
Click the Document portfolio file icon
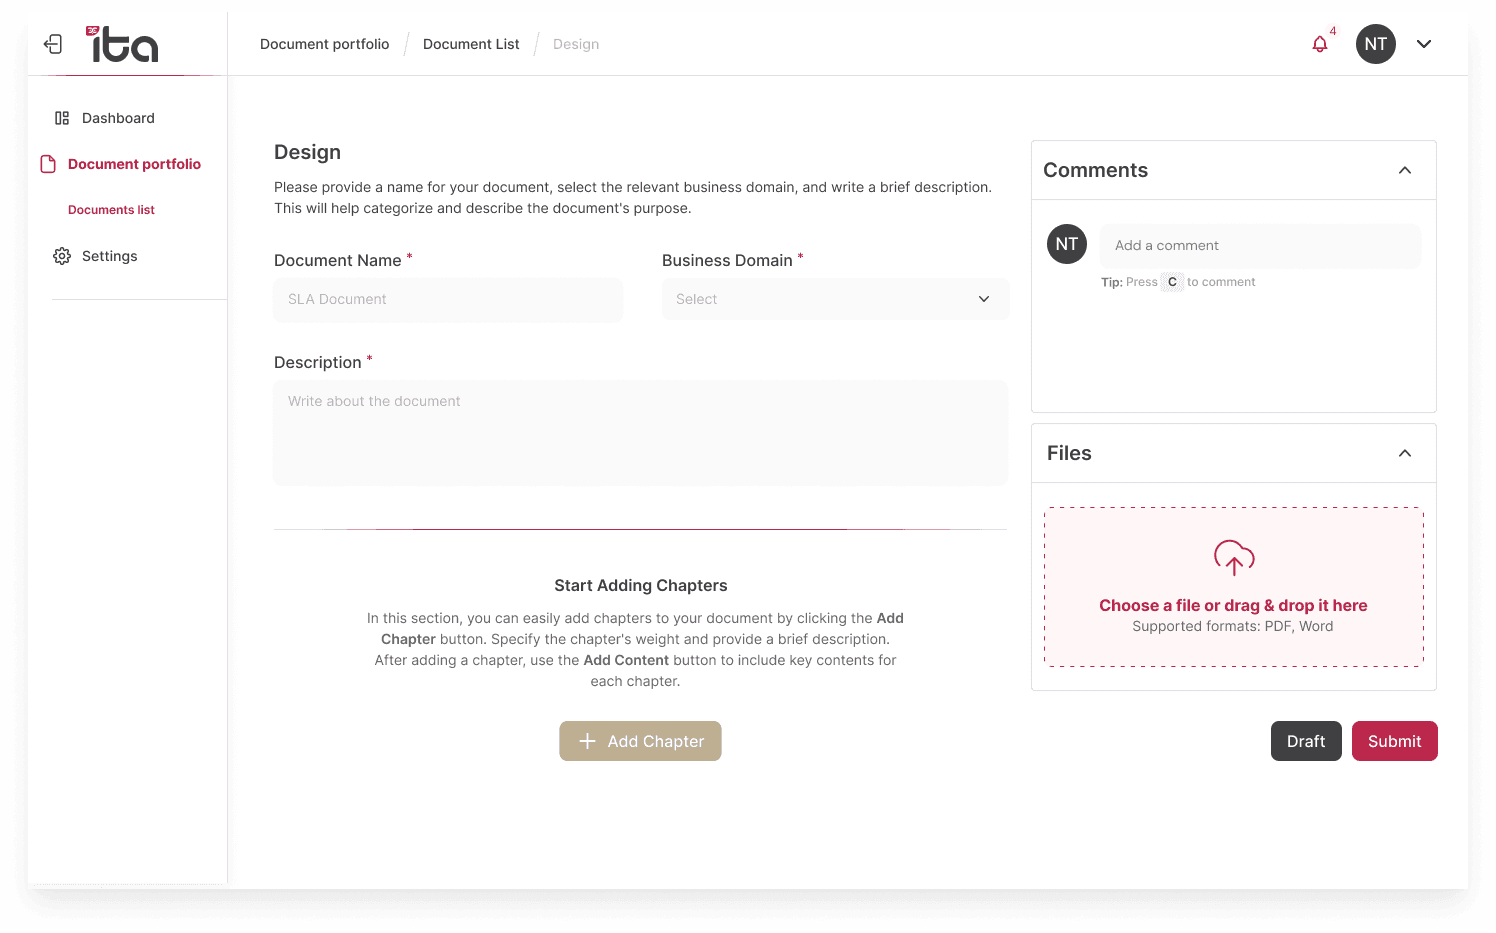pyautogui.click(x=48, y=164)
